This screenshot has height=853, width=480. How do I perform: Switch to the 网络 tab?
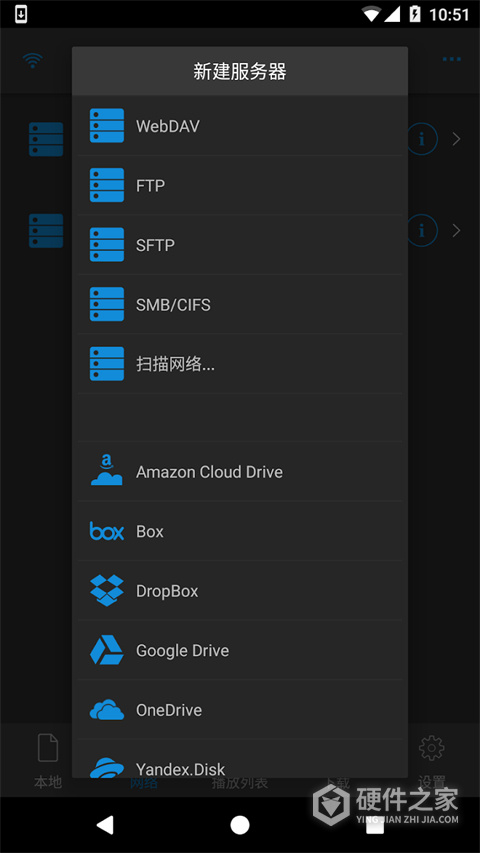143,782
